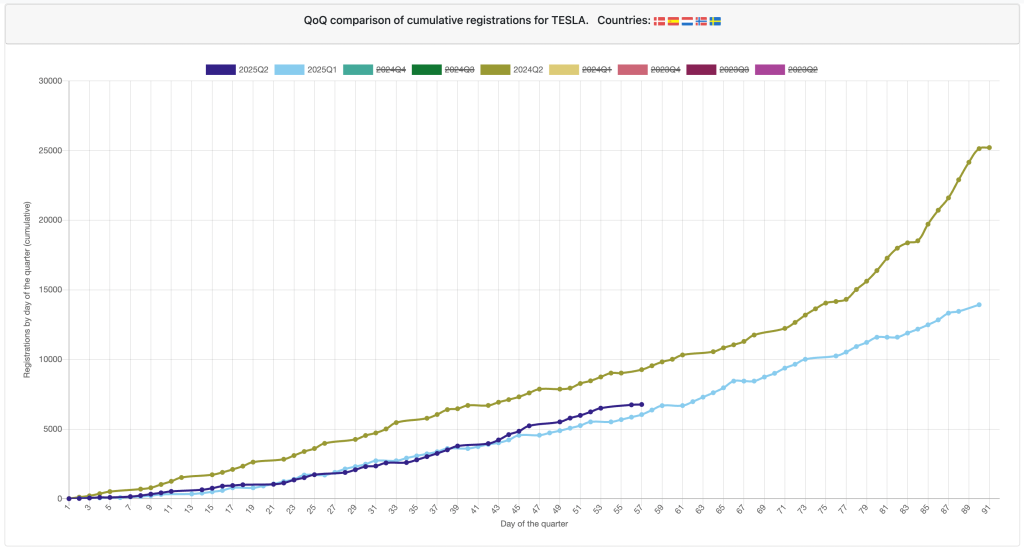Click the chart title text about TESLA registrations
The image size is (1024, 552).
click(475, 20)
